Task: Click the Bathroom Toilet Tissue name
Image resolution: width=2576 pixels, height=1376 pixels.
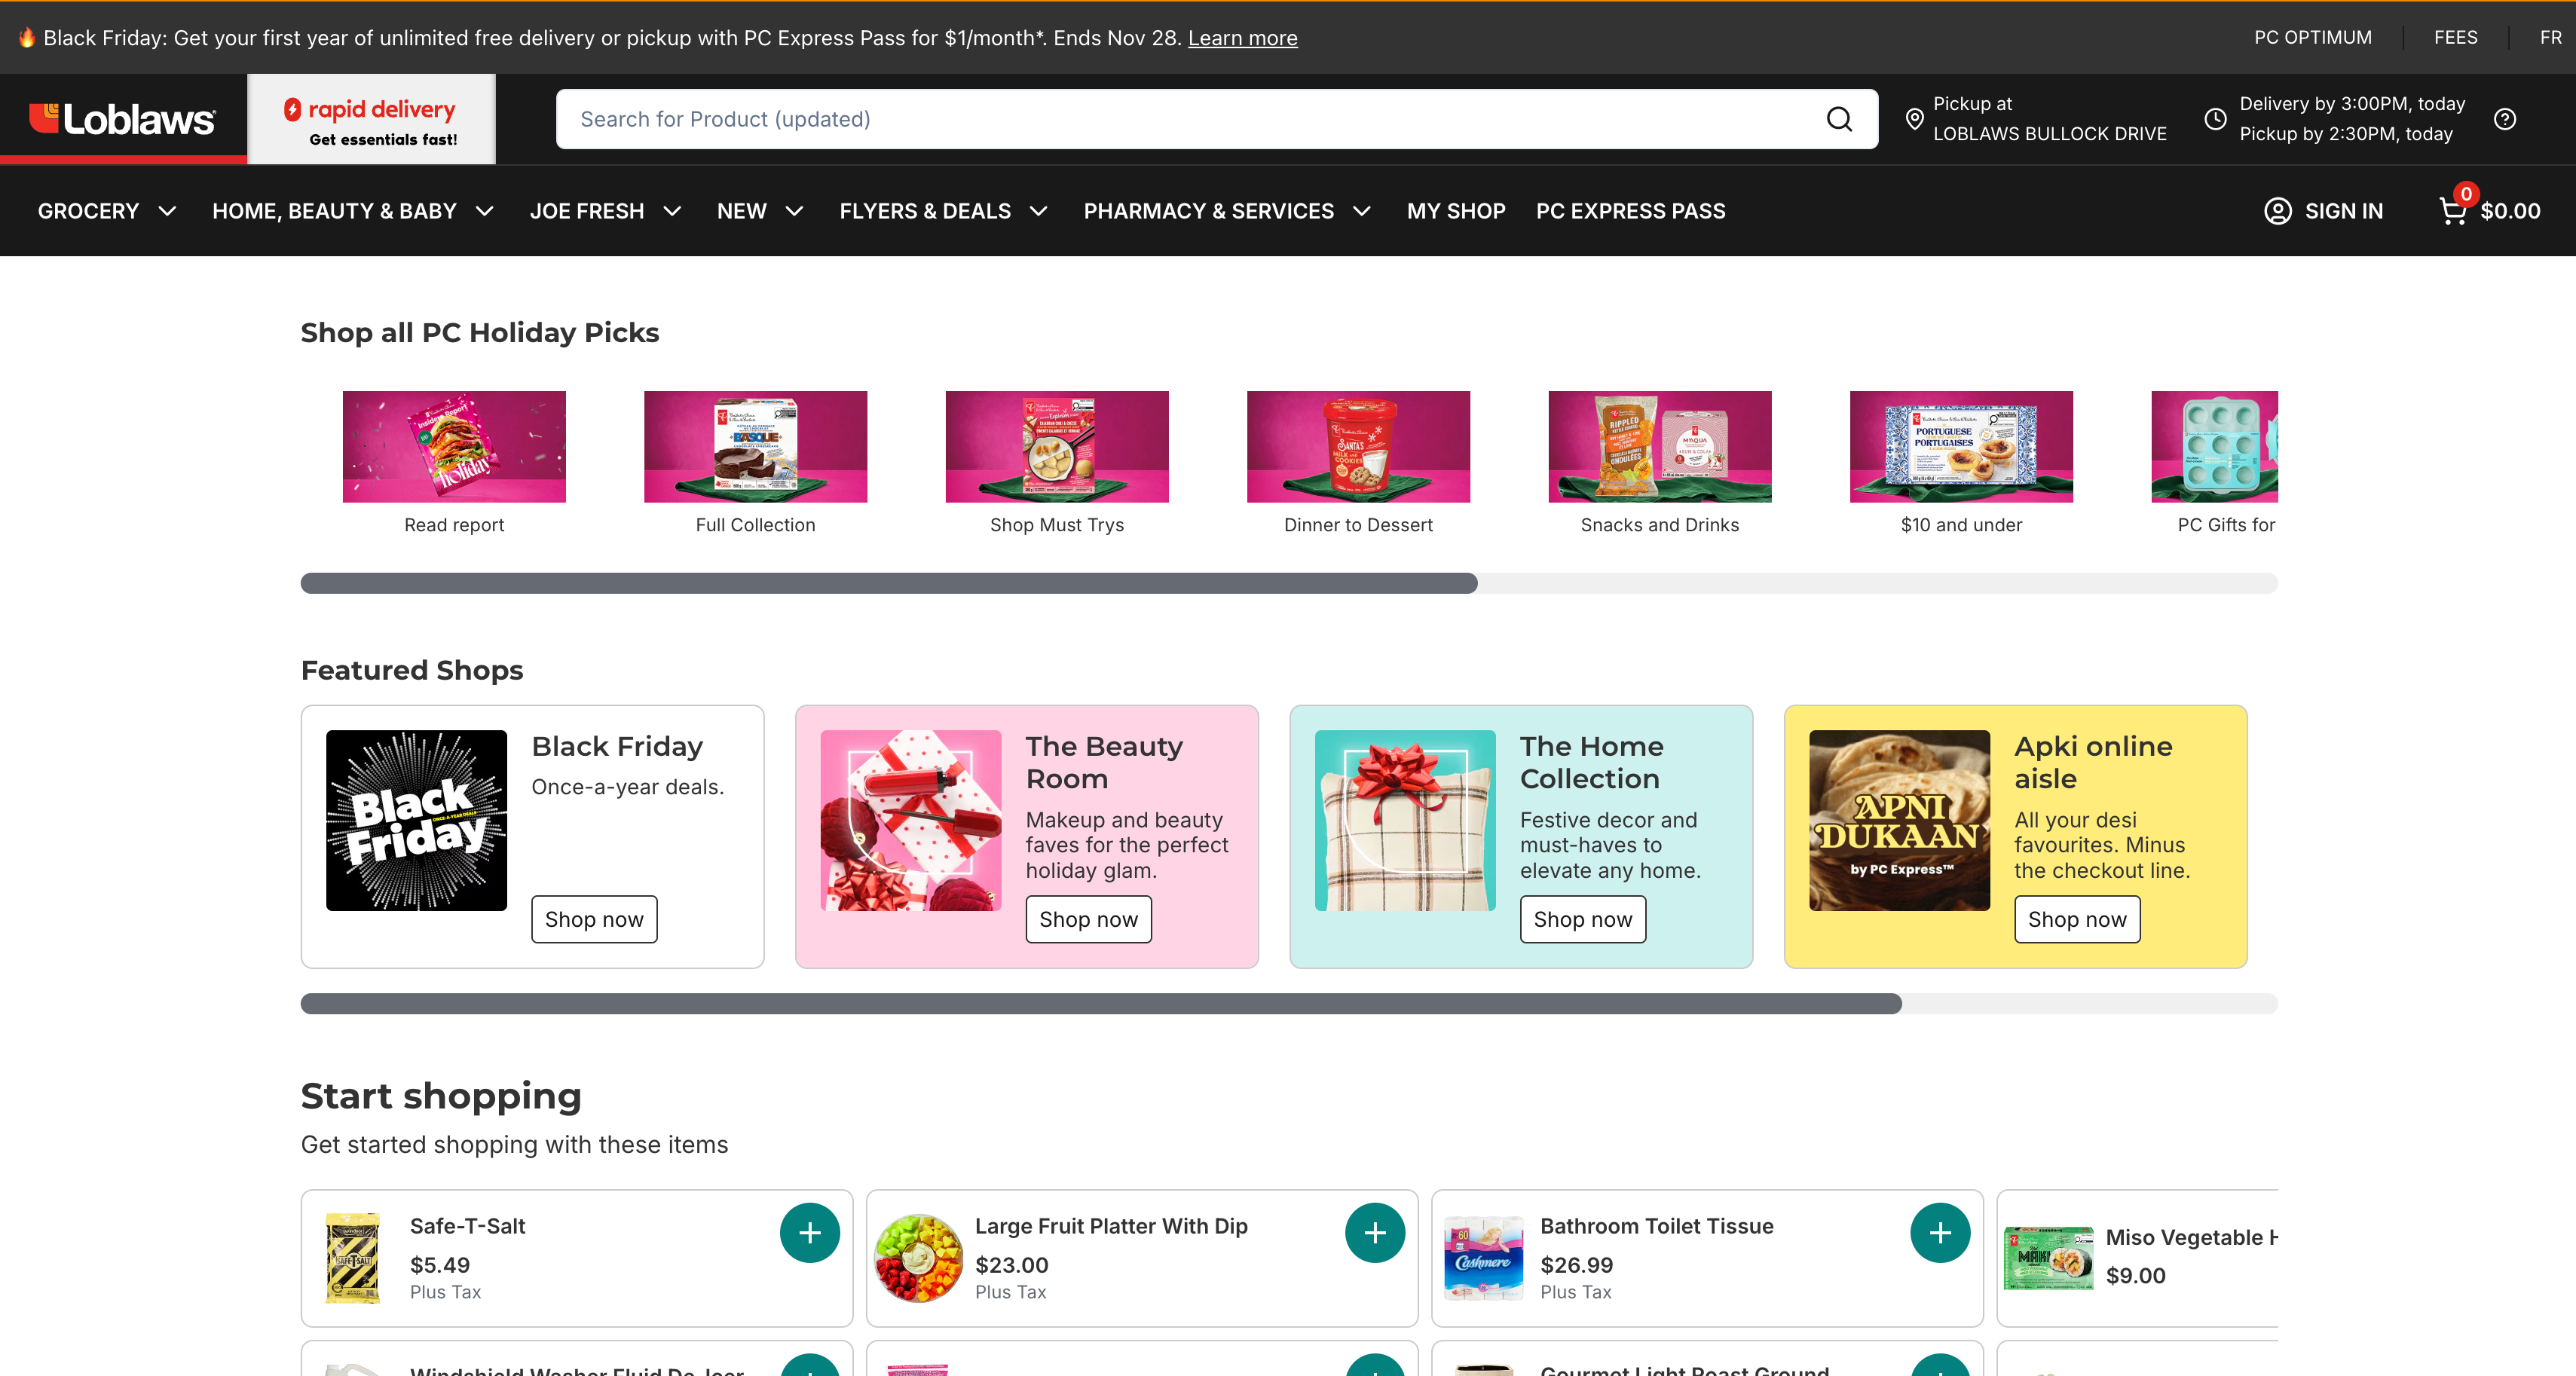Action: coord(1657,1226)
